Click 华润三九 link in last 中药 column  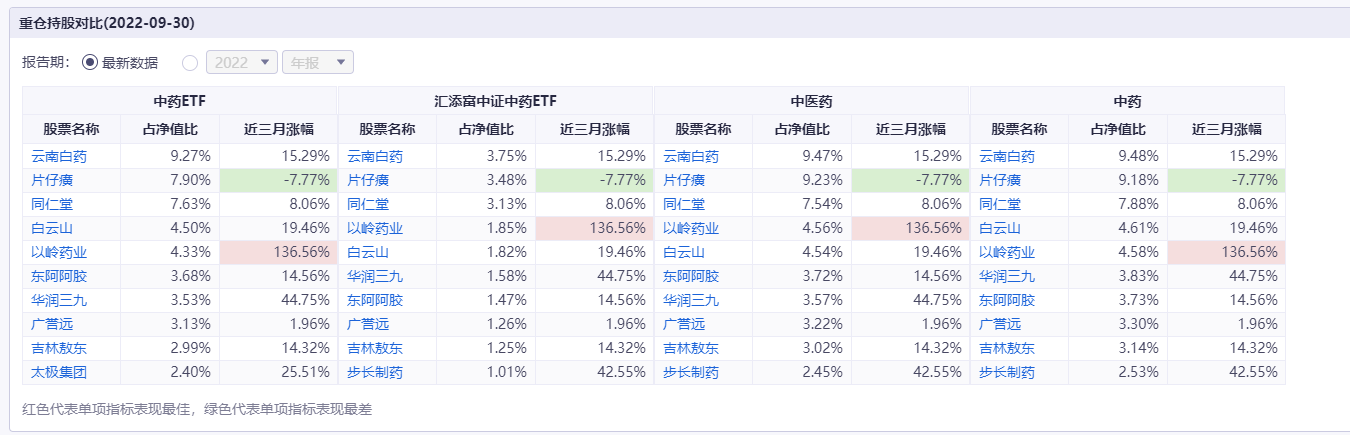[x=1007, y=276]
